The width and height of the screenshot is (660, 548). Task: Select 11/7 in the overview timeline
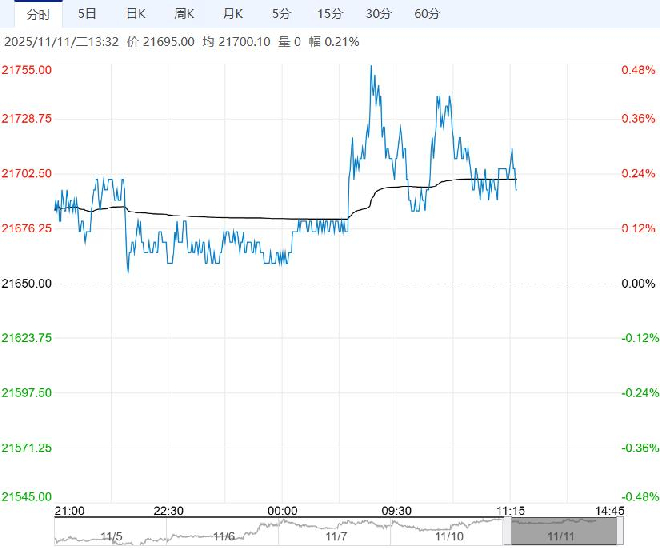tap(338, 536)
